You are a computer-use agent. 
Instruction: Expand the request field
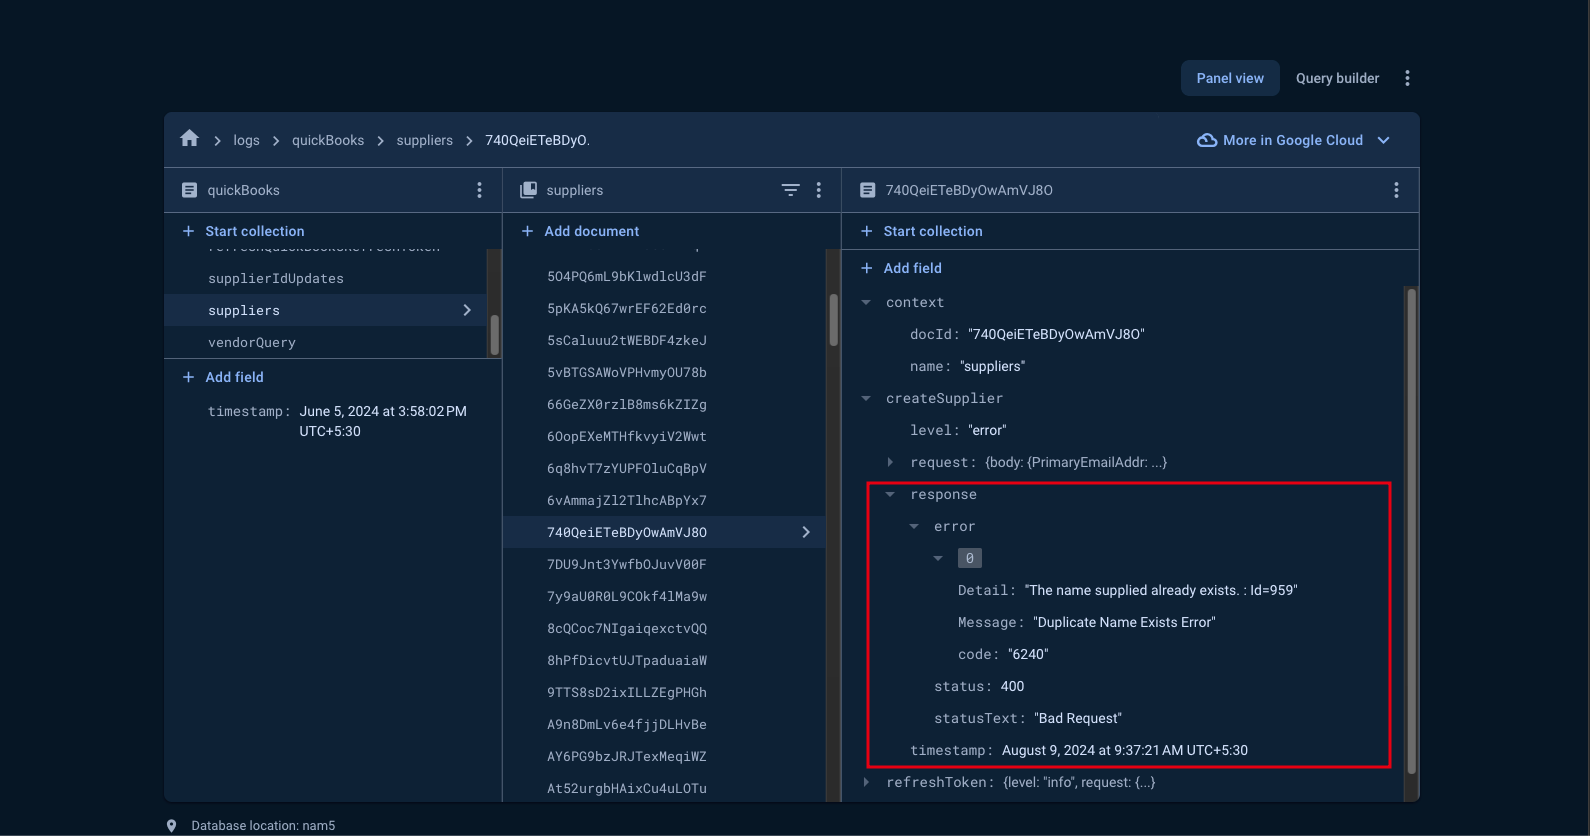(x=890, y=462)
